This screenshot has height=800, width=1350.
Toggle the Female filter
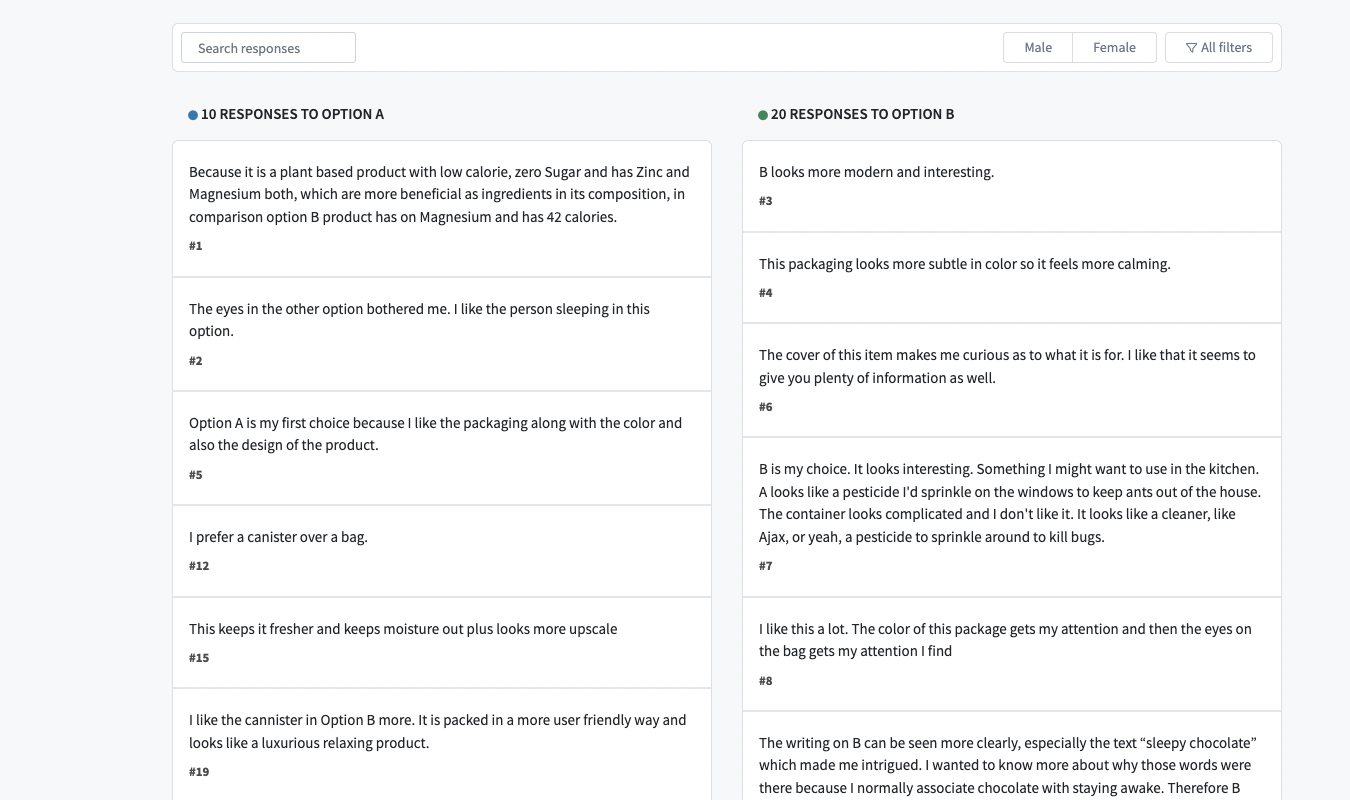pos(1114,47)
